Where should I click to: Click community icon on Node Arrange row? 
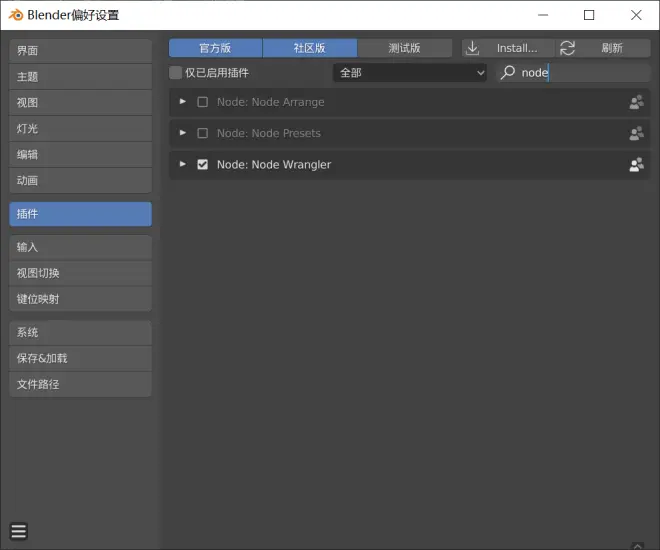(x=636, y=102)
